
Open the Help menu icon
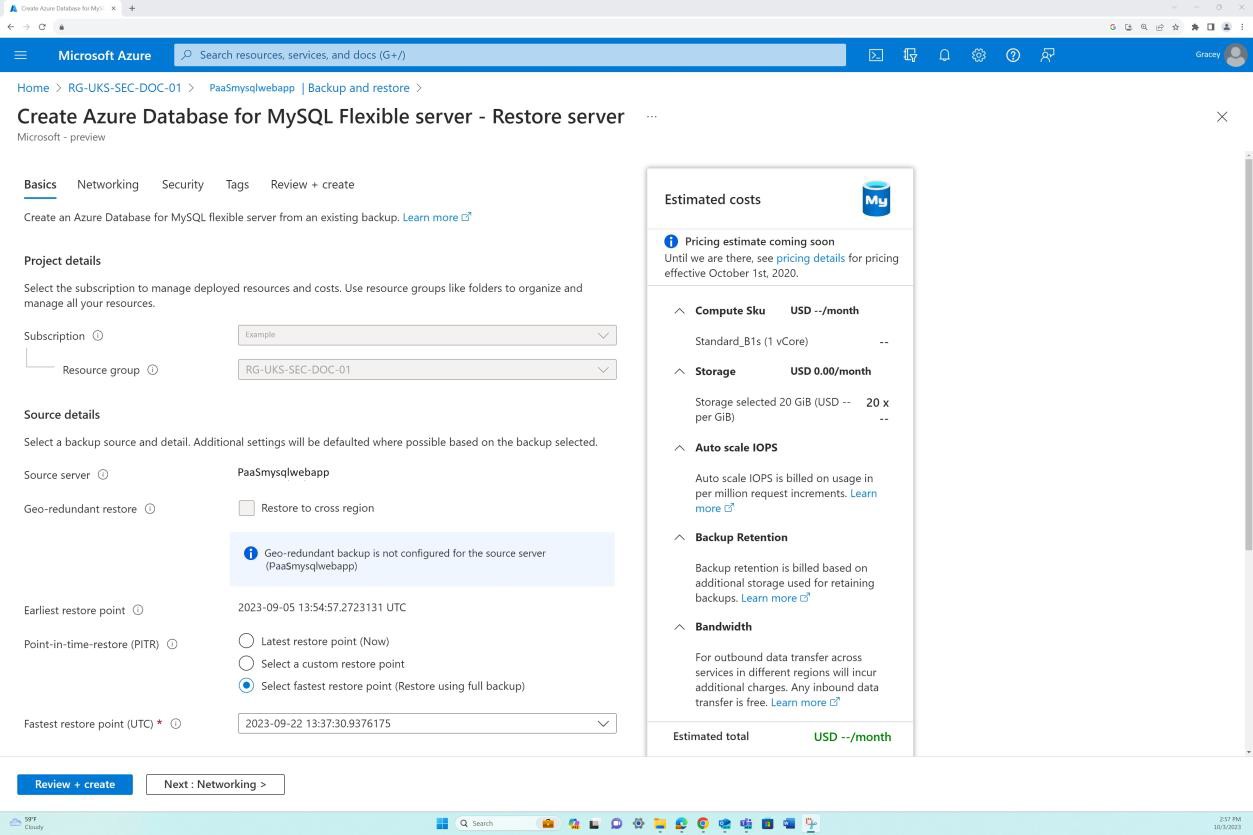pyautogui.click(x=1012, y=55)
